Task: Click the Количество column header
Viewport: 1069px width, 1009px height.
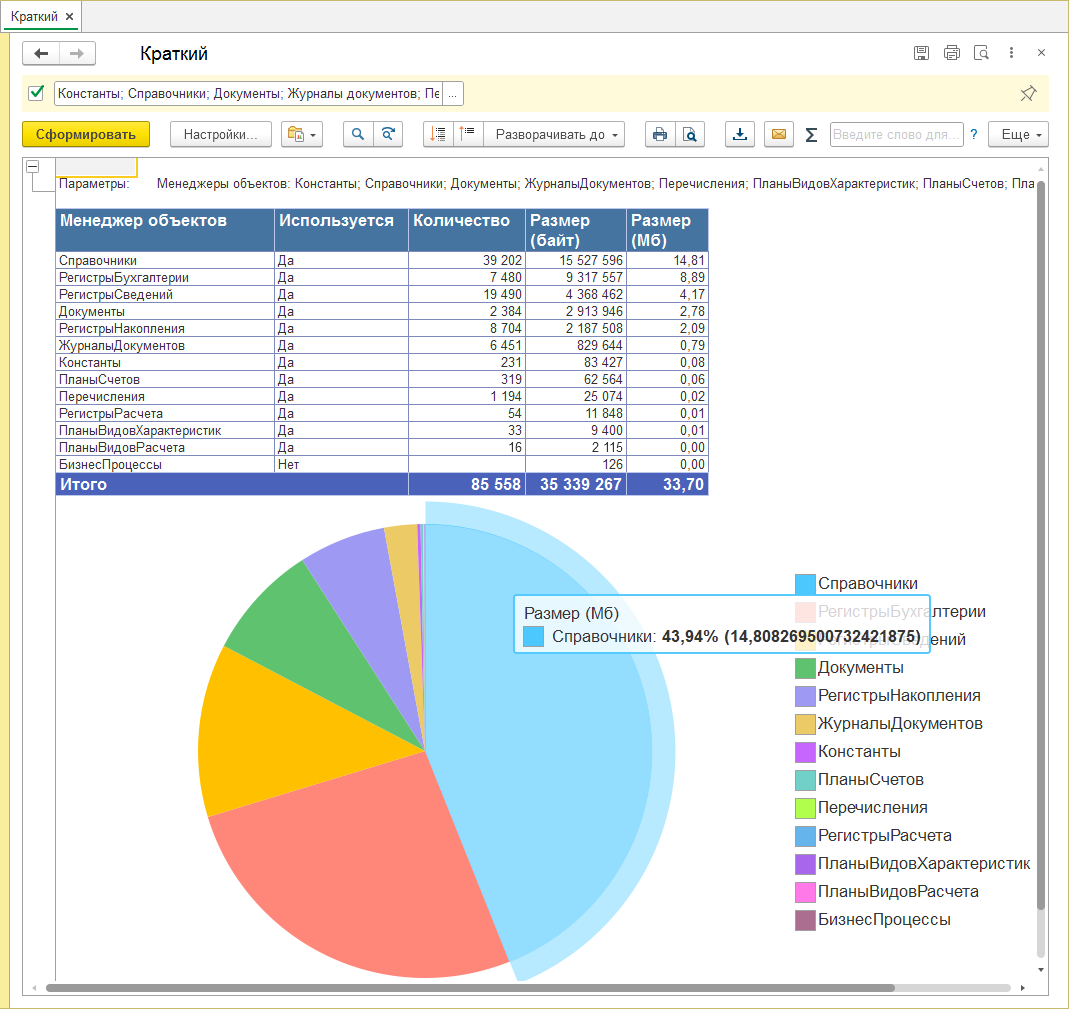Action: click(x=467, y=230)
